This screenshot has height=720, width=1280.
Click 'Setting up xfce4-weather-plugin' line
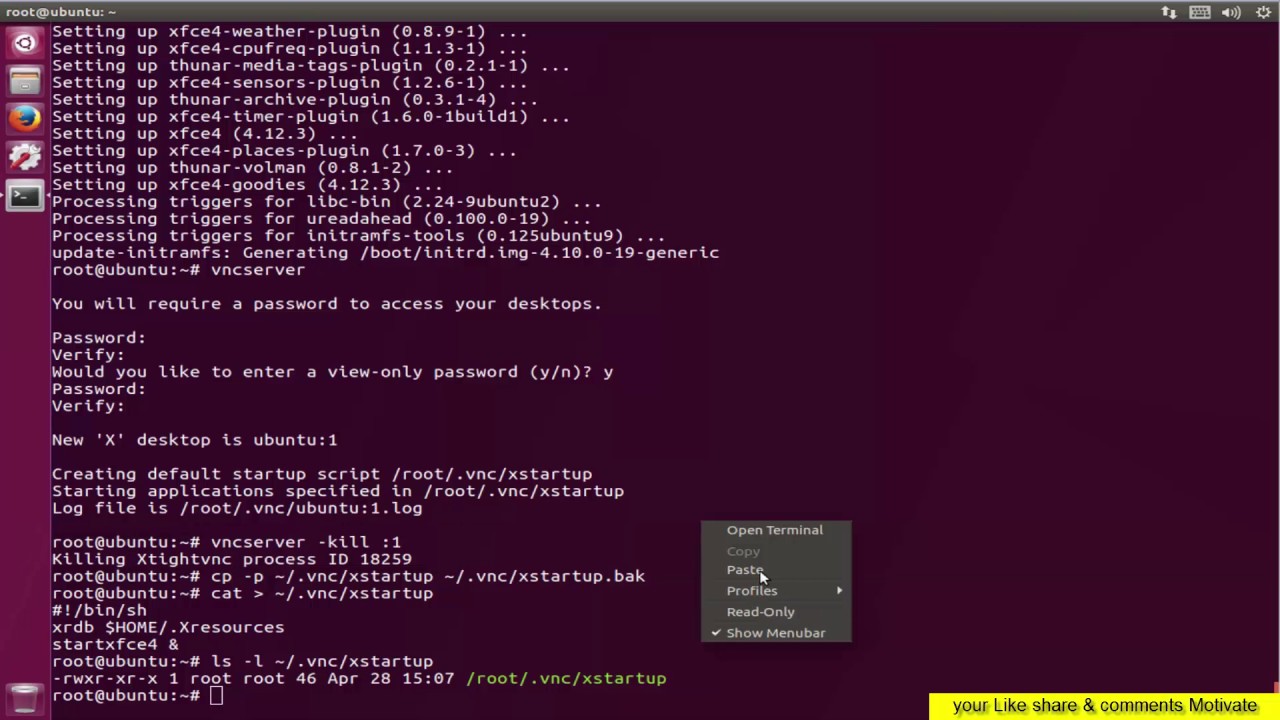290,32
